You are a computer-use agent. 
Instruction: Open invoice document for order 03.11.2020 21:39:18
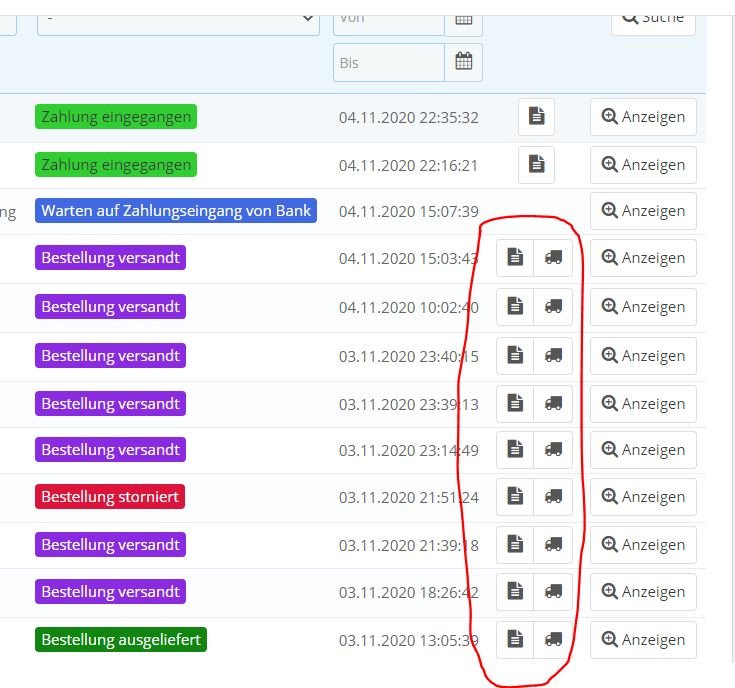point(515,545)
